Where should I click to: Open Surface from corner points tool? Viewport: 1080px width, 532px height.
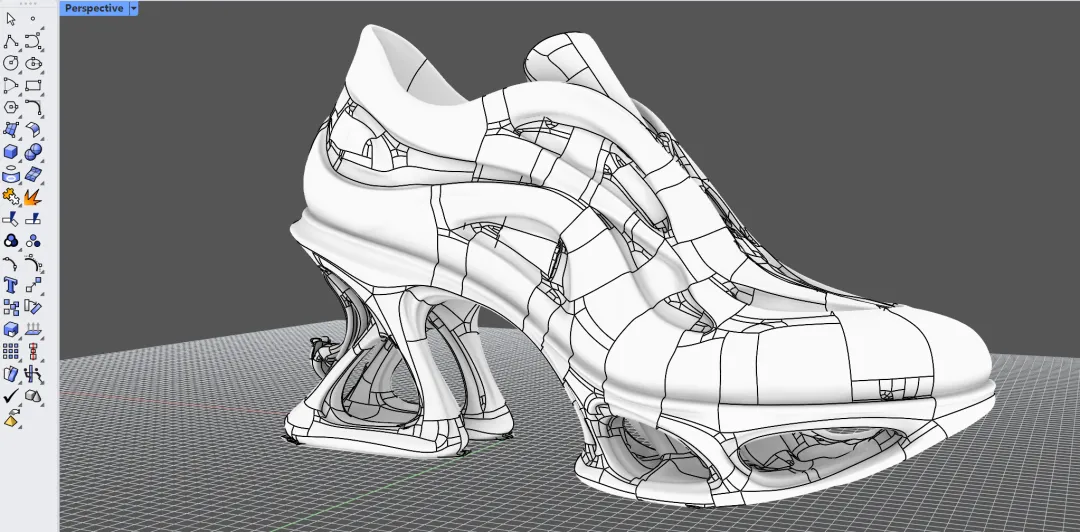11,130
